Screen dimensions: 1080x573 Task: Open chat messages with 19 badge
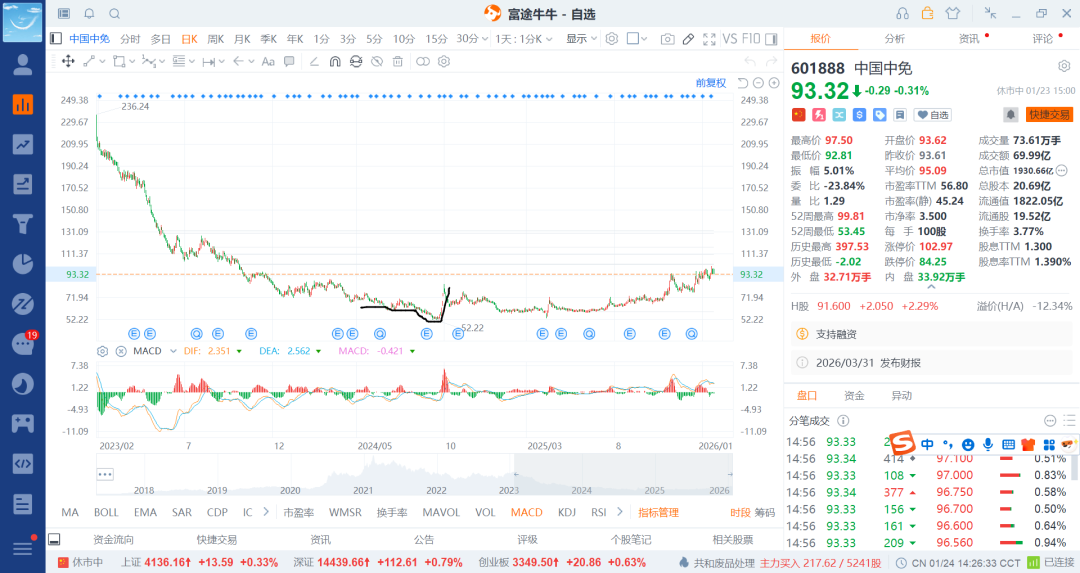point(24,342)
